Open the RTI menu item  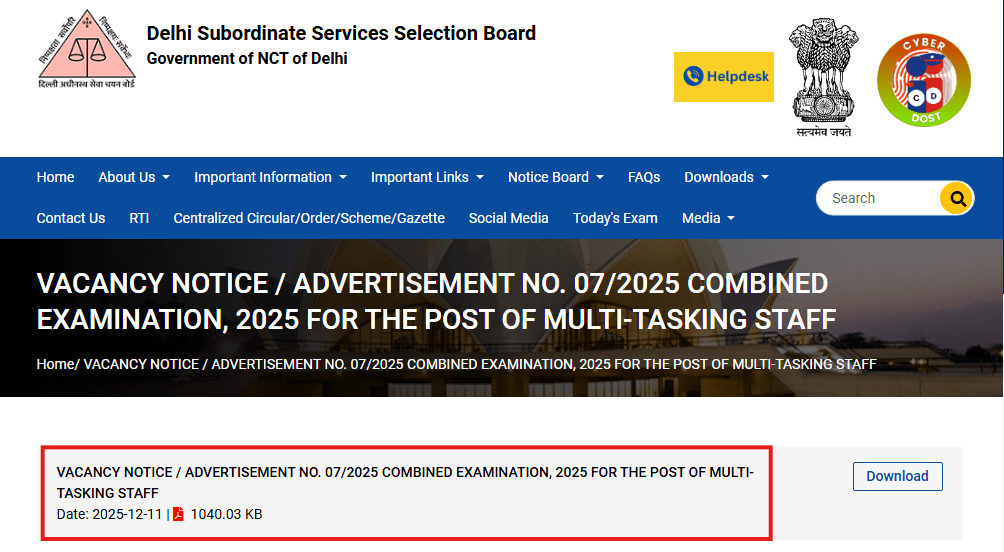coord(139,218)
